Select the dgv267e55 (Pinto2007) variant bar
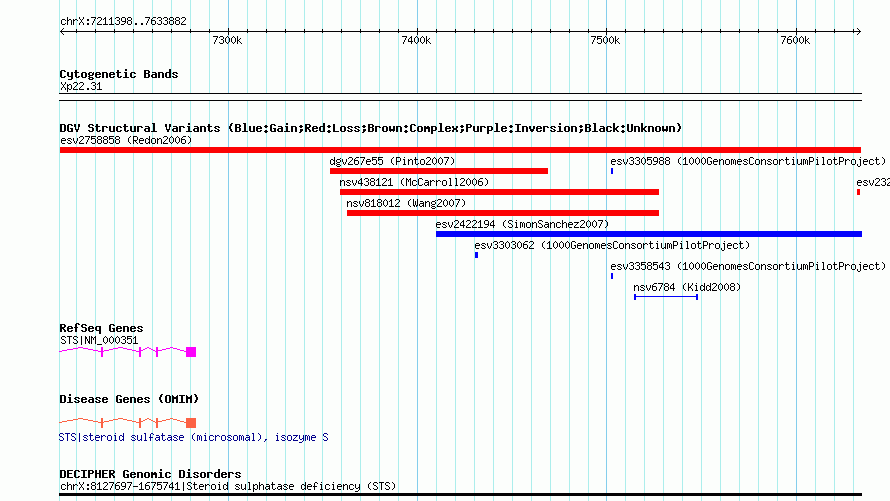The width and height of the screenshot is (890, 501). point(439,171)
